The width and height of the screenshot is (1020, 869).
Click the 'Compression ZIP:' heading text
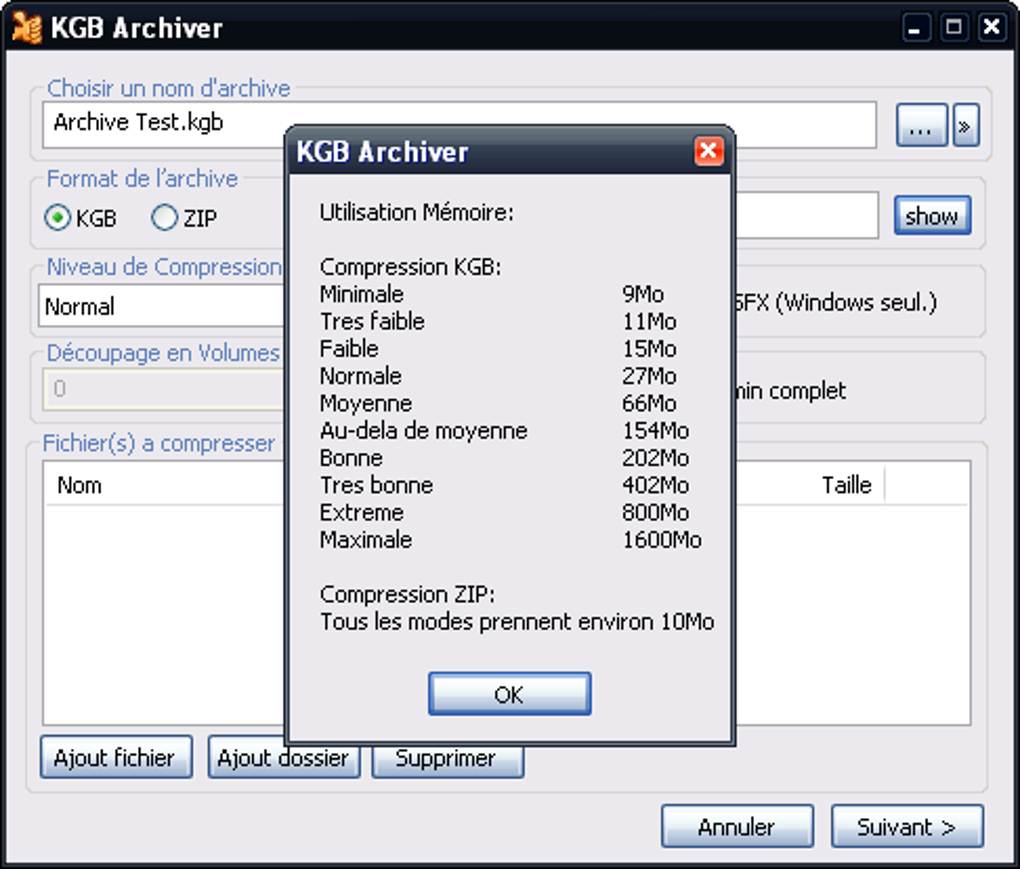[x=407, y=595]
